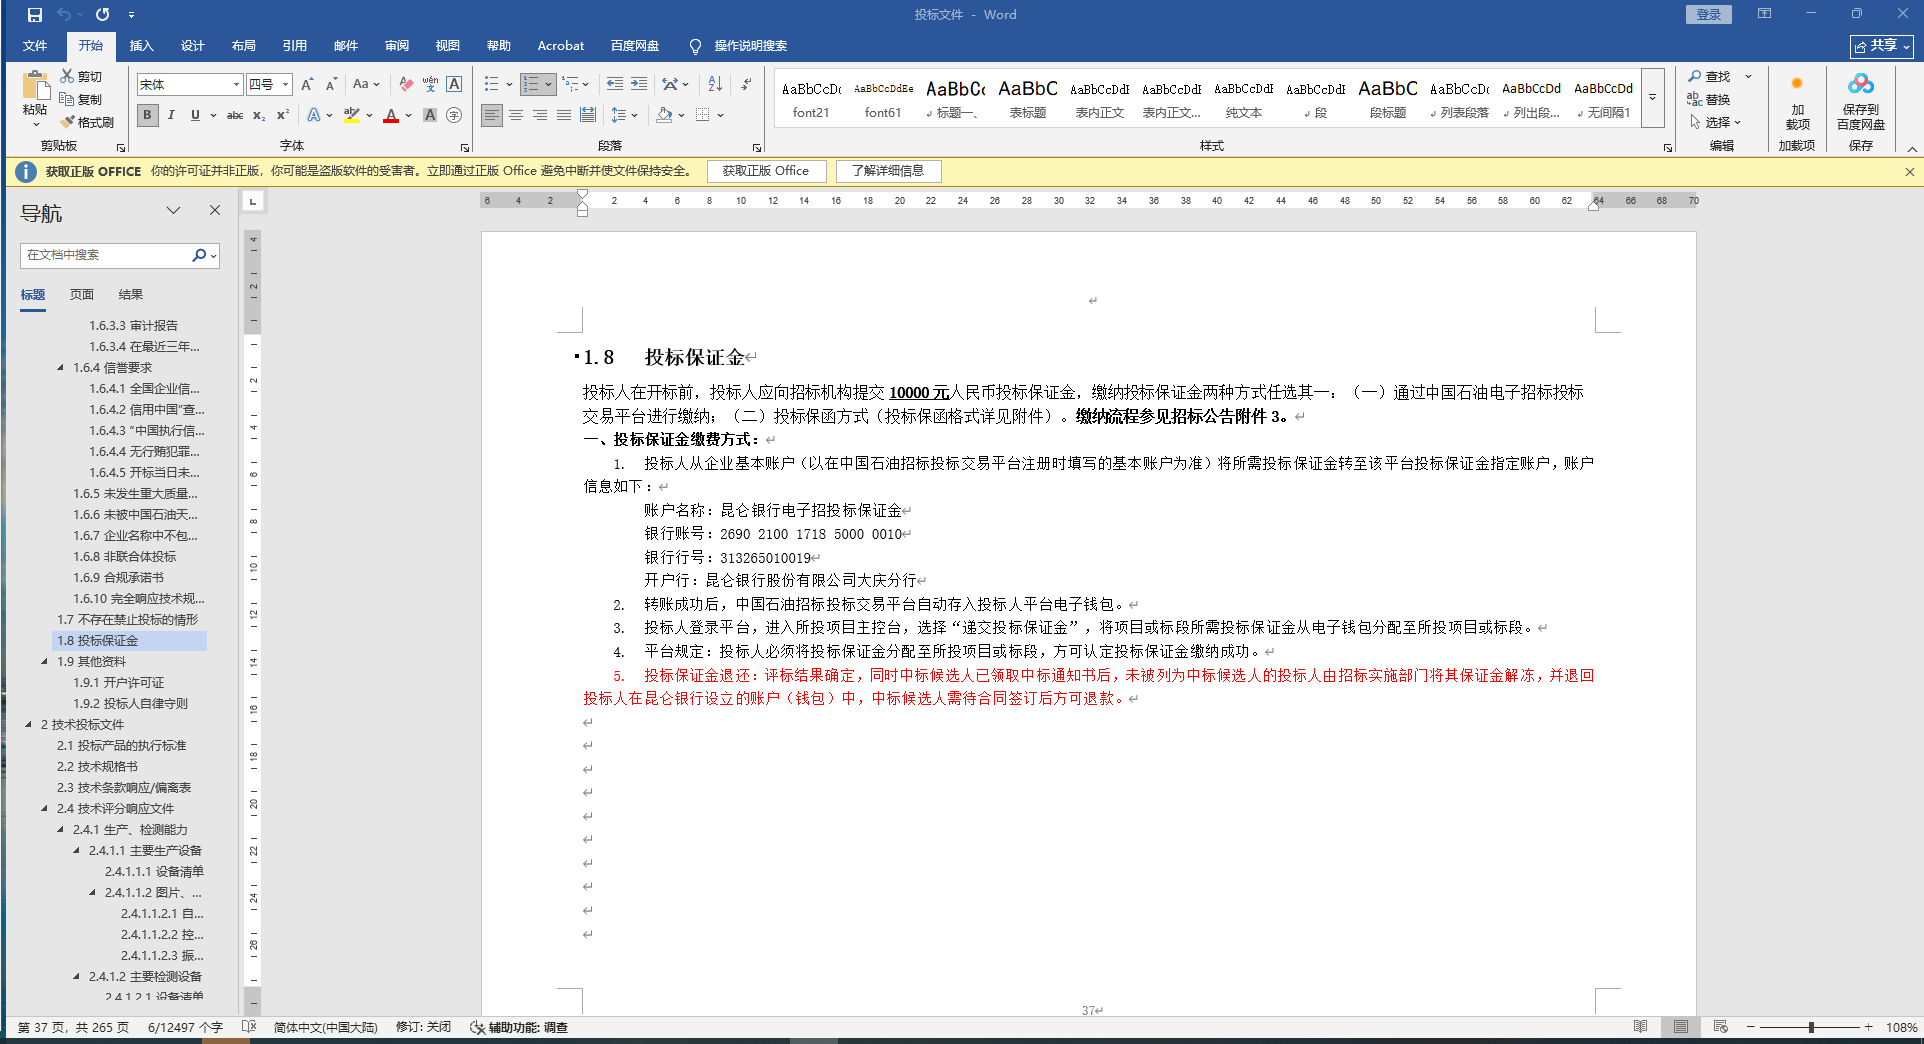Clear all formatting with the eraser icon
This screenshot has height=1044, width=1924.
(x=405, y=84)
